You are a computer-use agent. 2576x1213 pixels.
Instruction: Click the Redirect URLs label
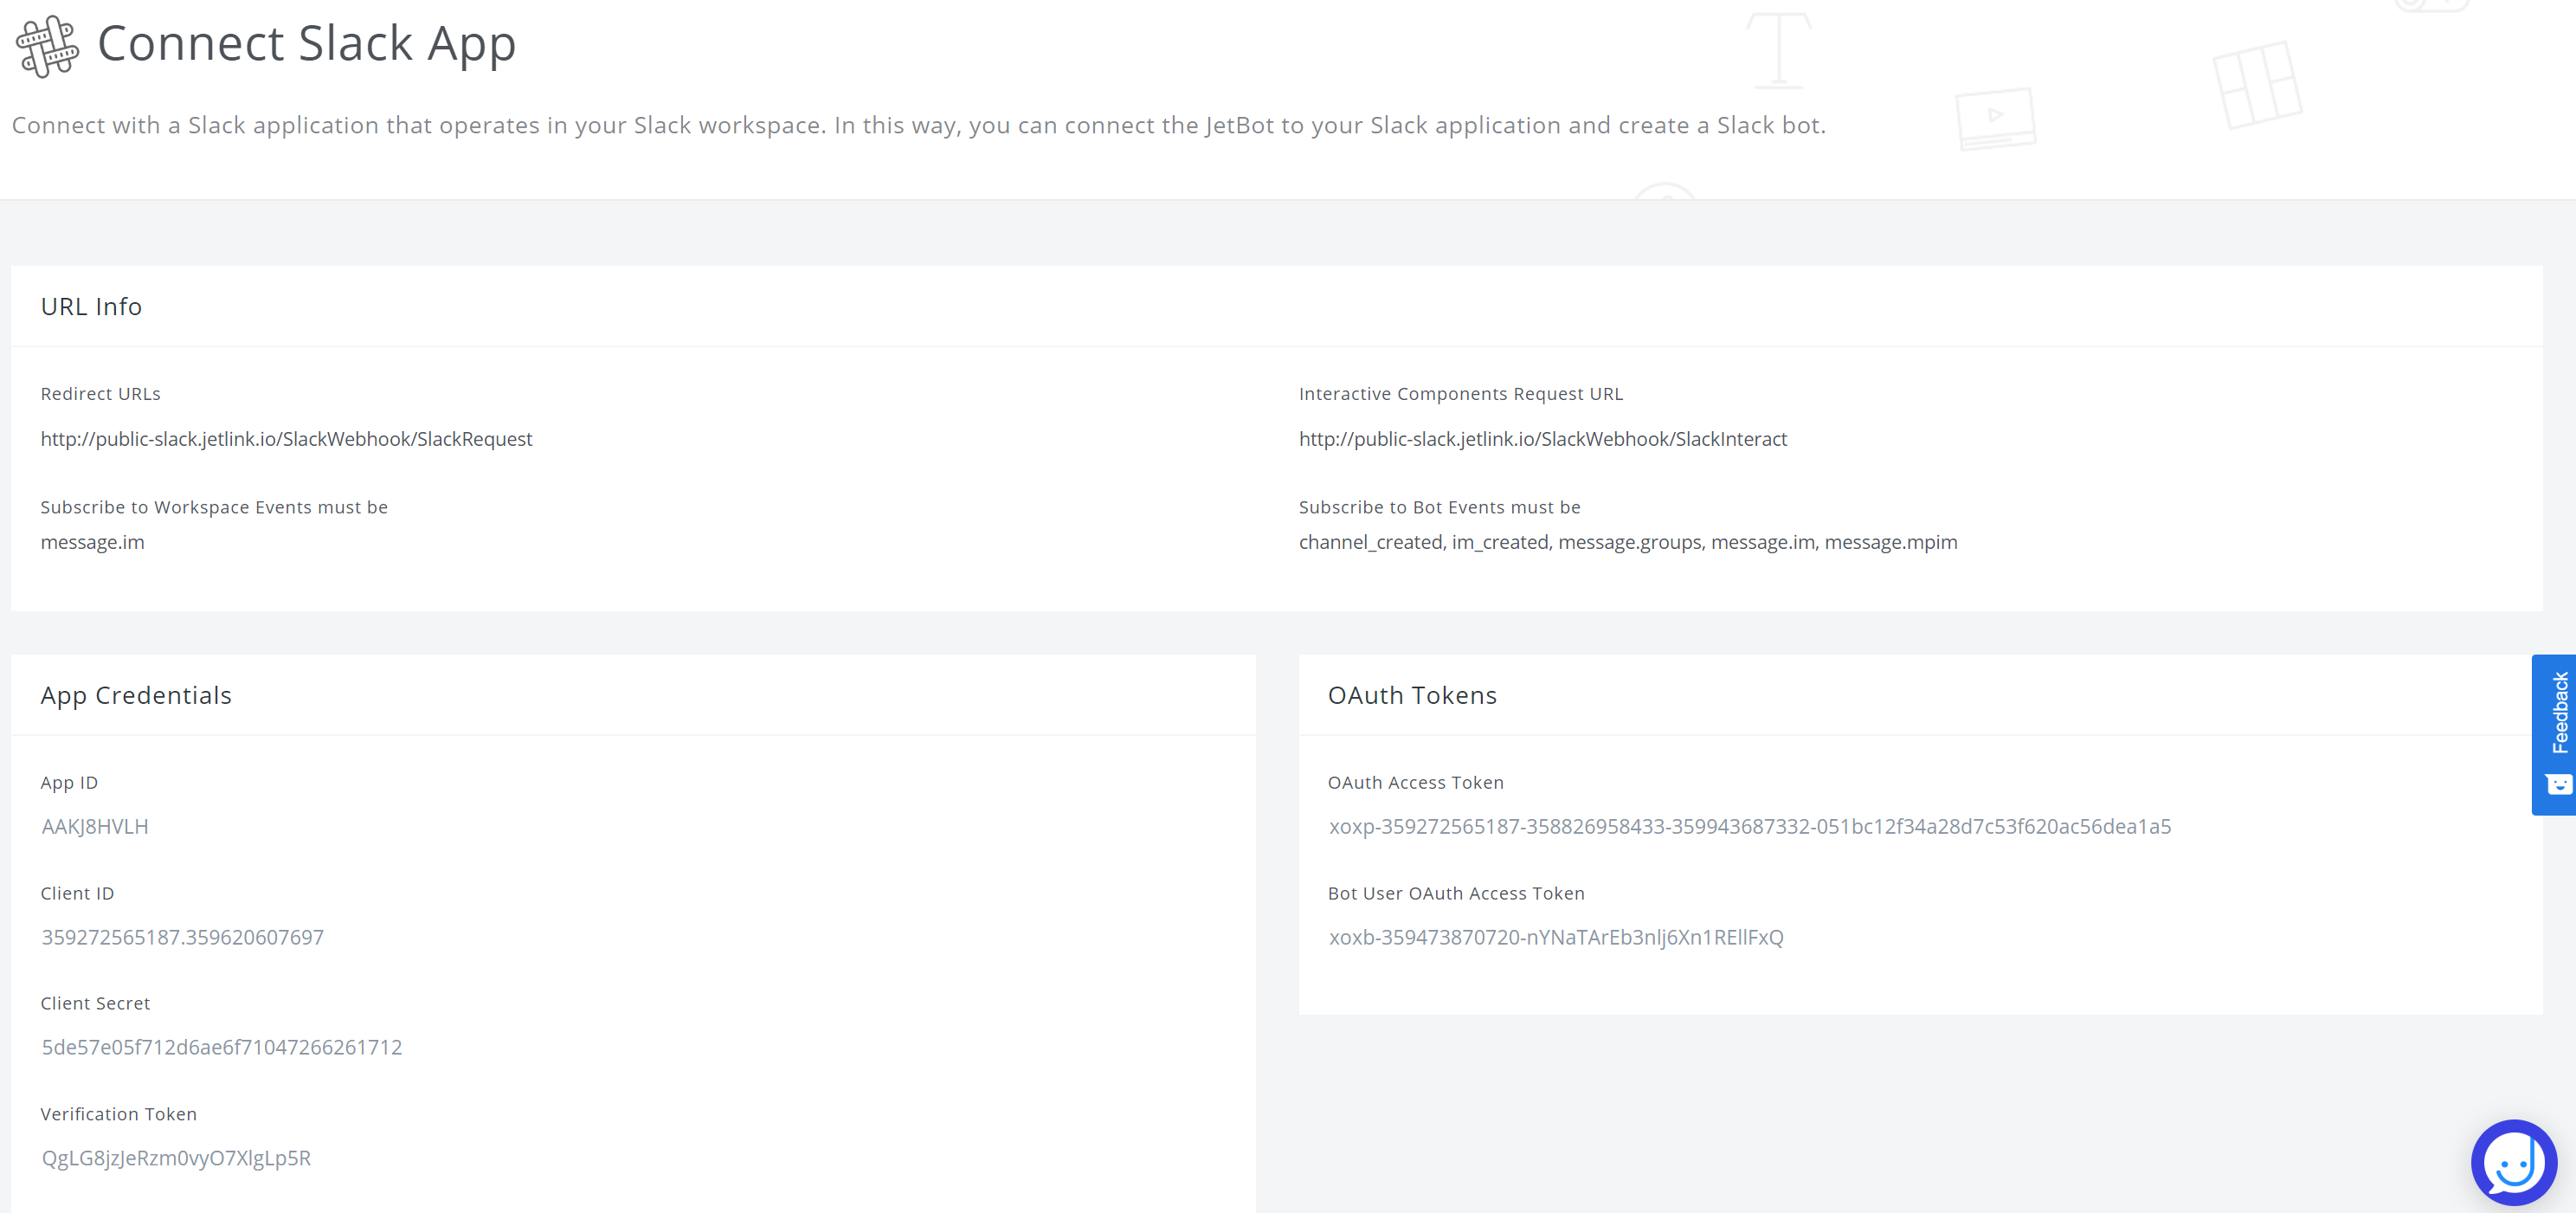[x=100, y=394]
